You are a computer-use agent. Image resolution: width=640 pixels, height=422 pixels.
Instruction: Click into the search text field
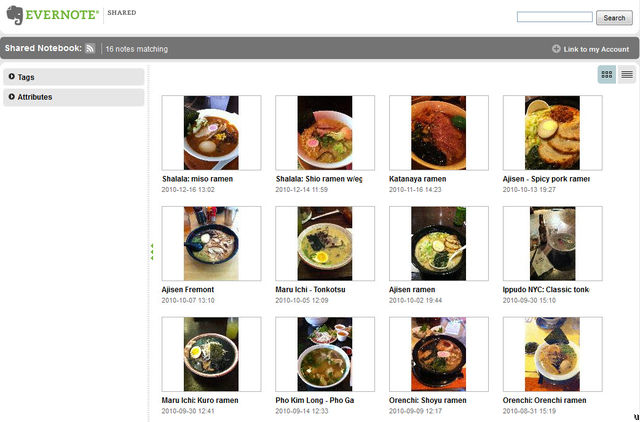[x=554, y=18]
